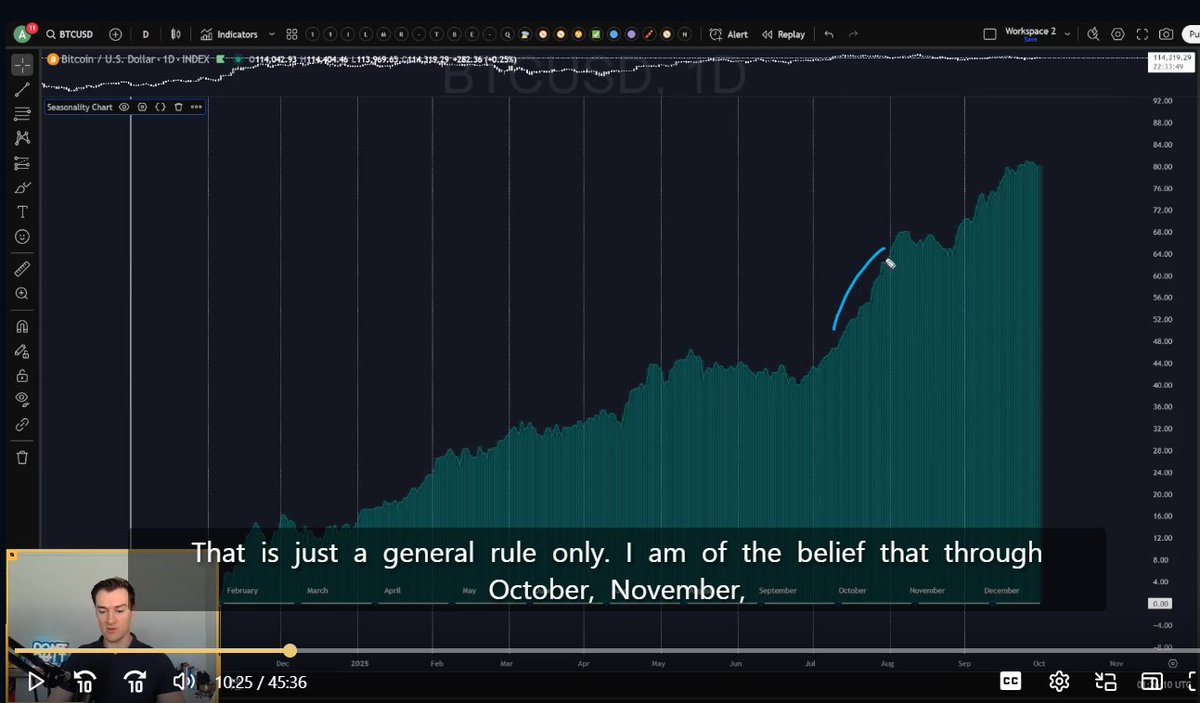Viewport: 1200px width, 703px height.
Task: Expand the arrow next to Indicators
Action: tap(272, 34)
